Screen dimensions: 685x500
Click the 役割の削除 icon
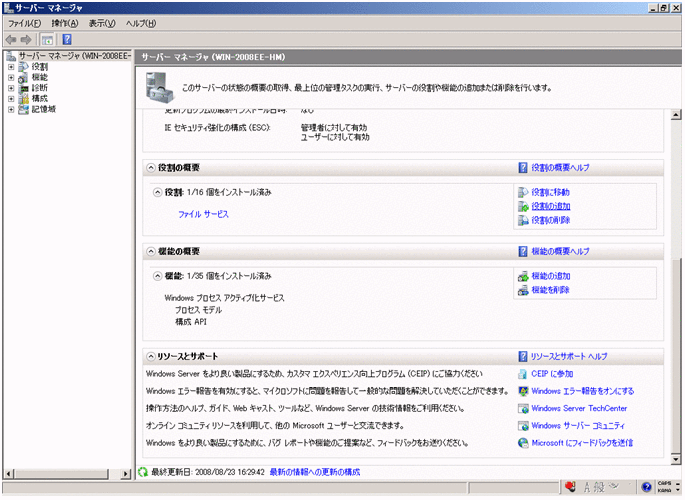[x=523, y=221]
